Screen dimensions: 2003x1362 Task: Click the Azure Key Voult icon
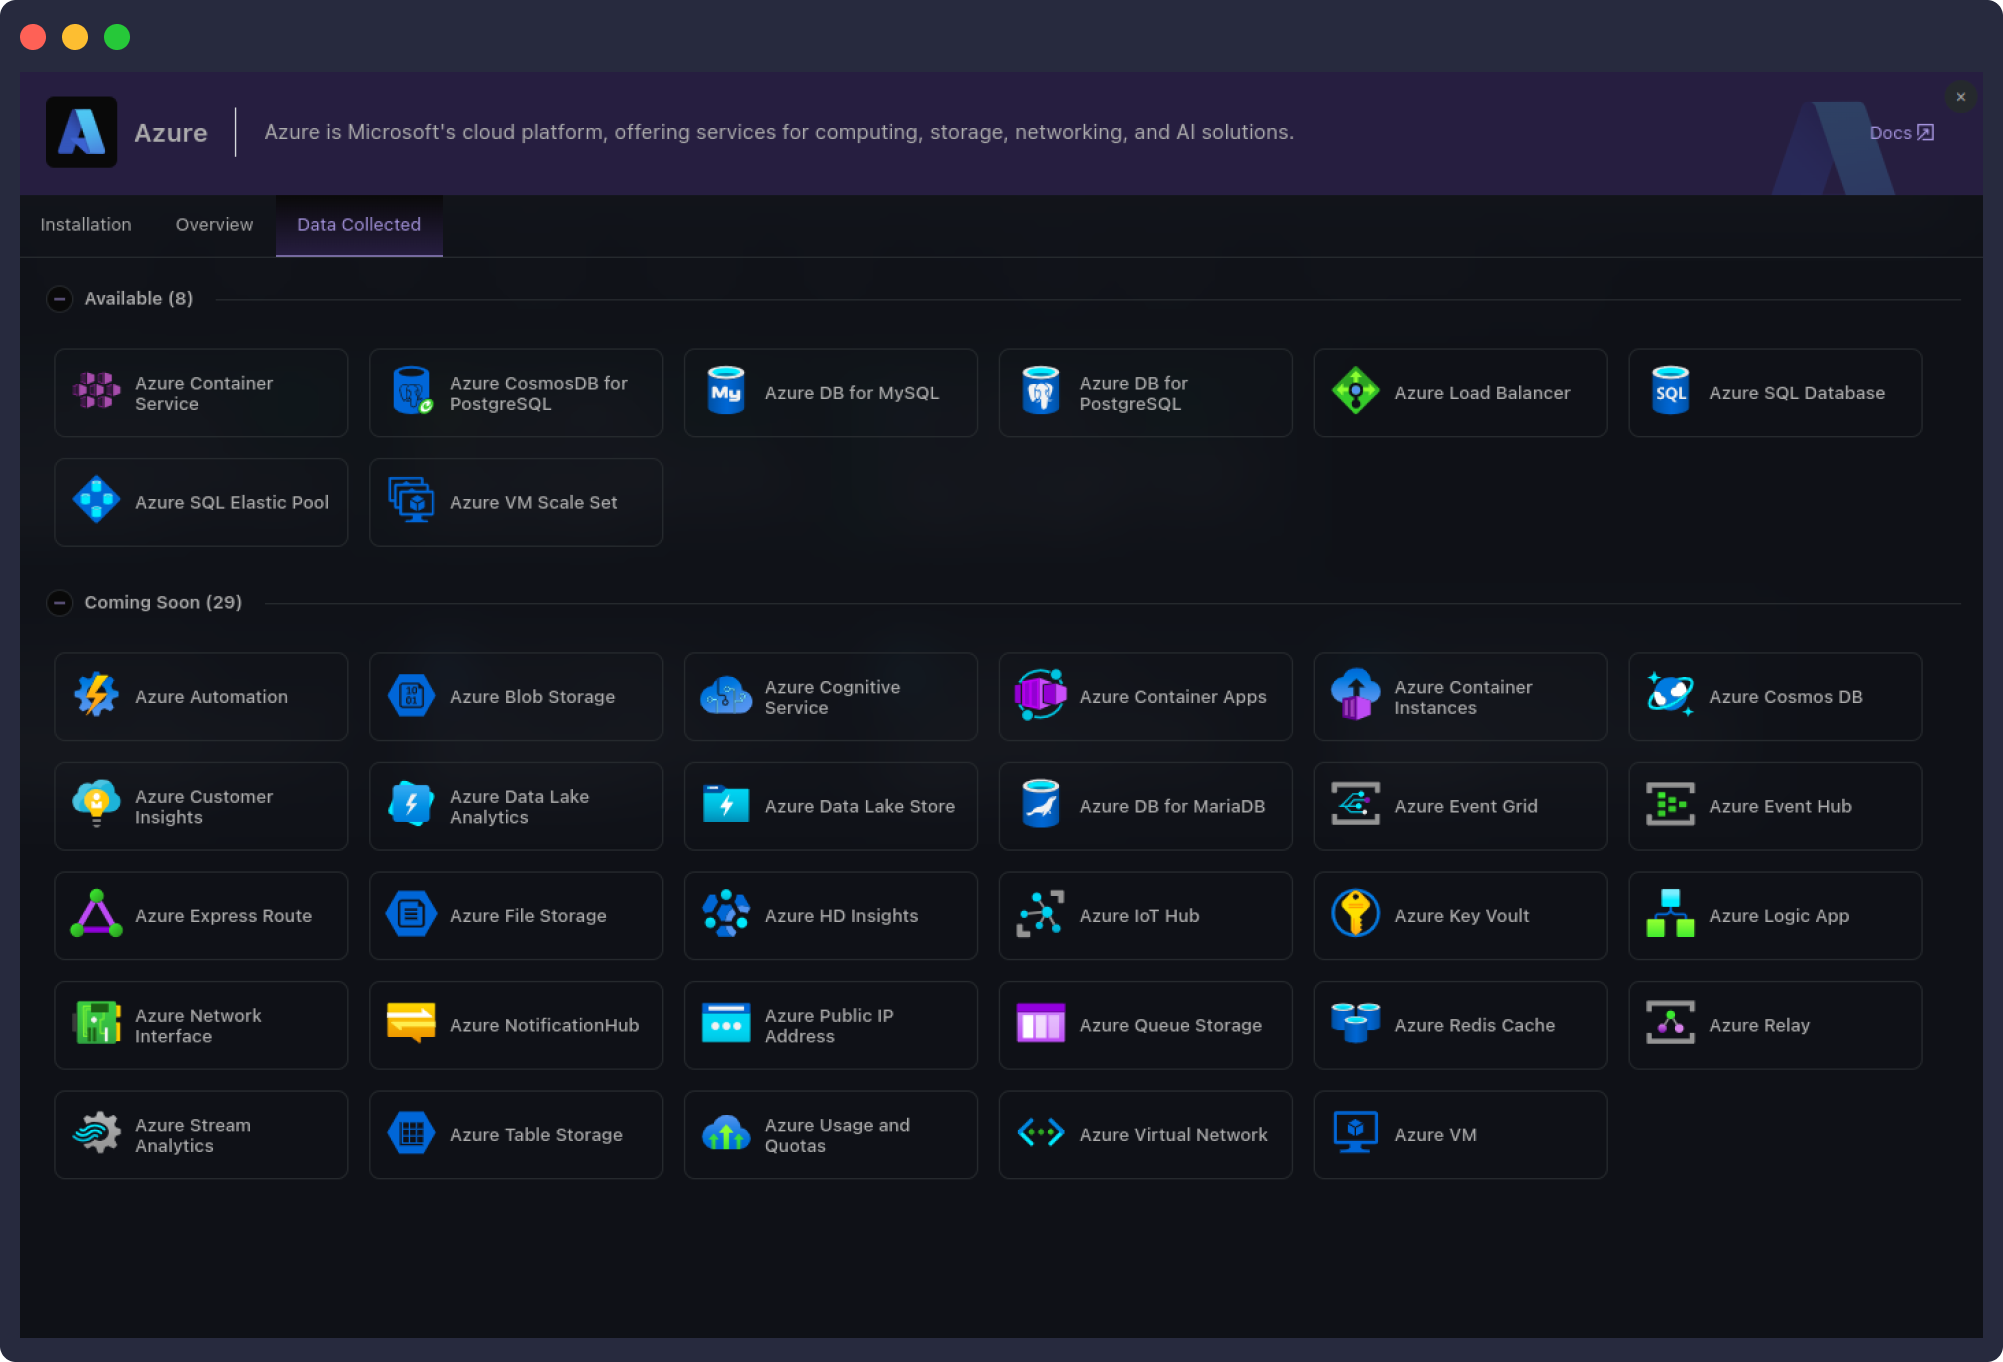click(x=1356, y=915)
